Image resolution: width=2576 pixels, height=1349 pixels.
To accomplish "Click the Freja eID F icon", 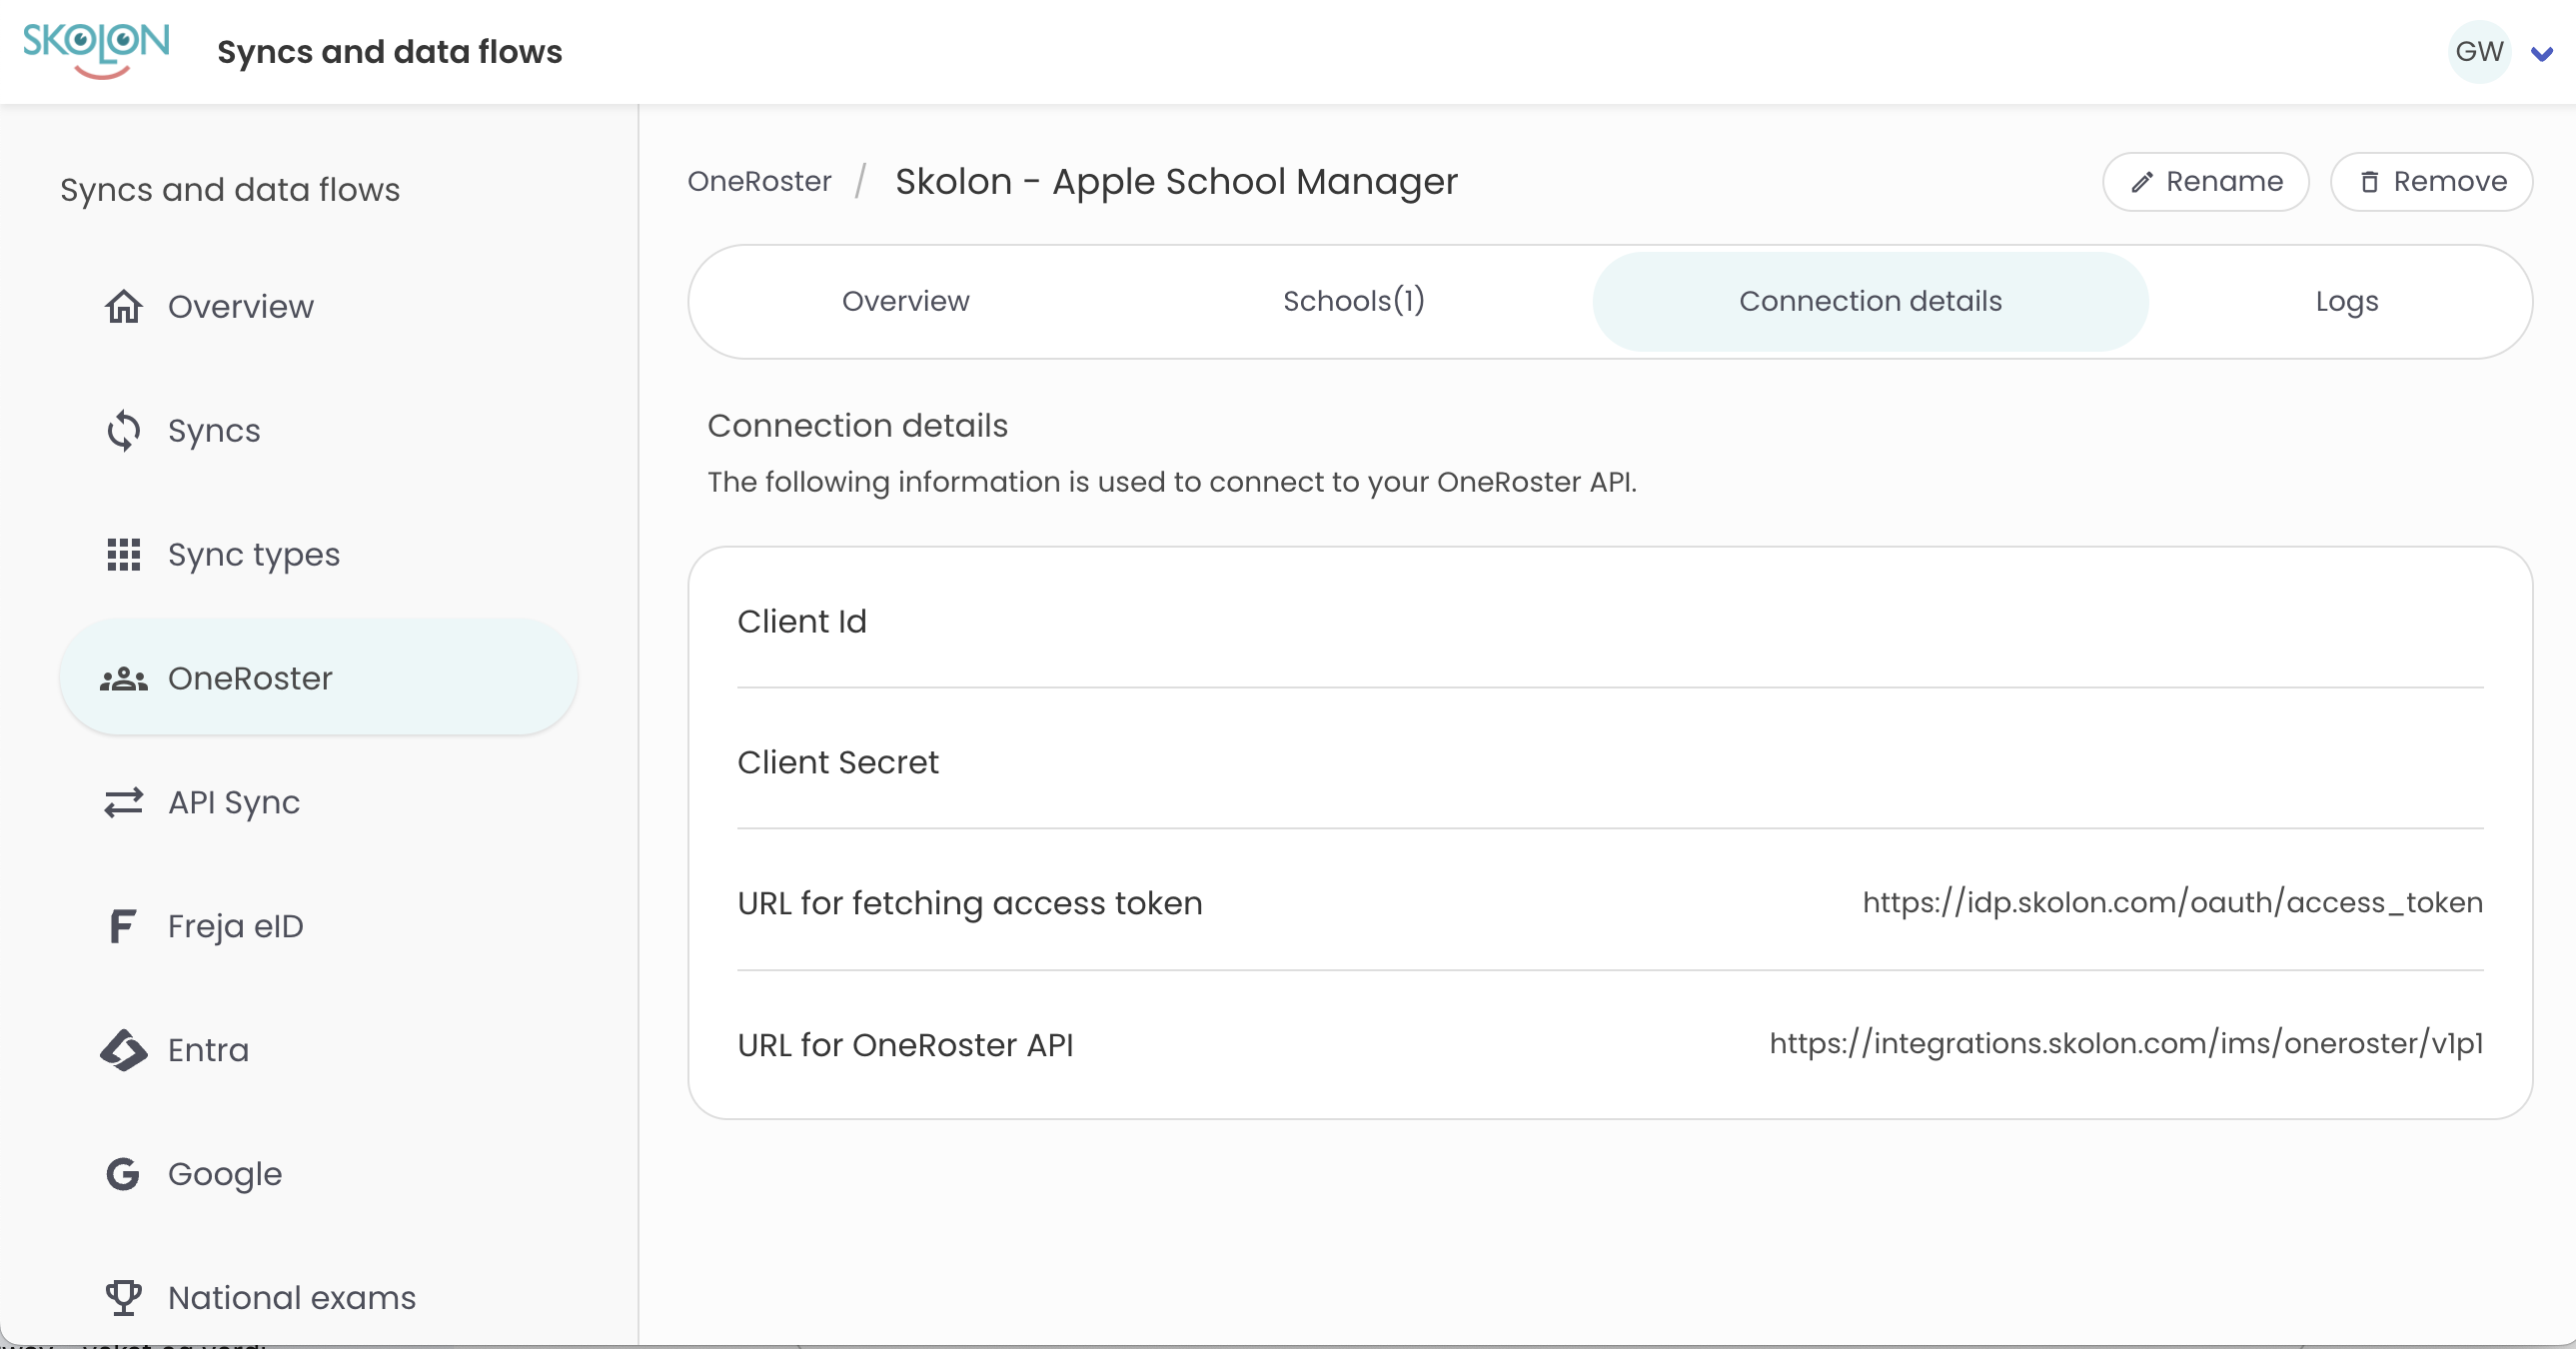I will click(x=122, y=926).
